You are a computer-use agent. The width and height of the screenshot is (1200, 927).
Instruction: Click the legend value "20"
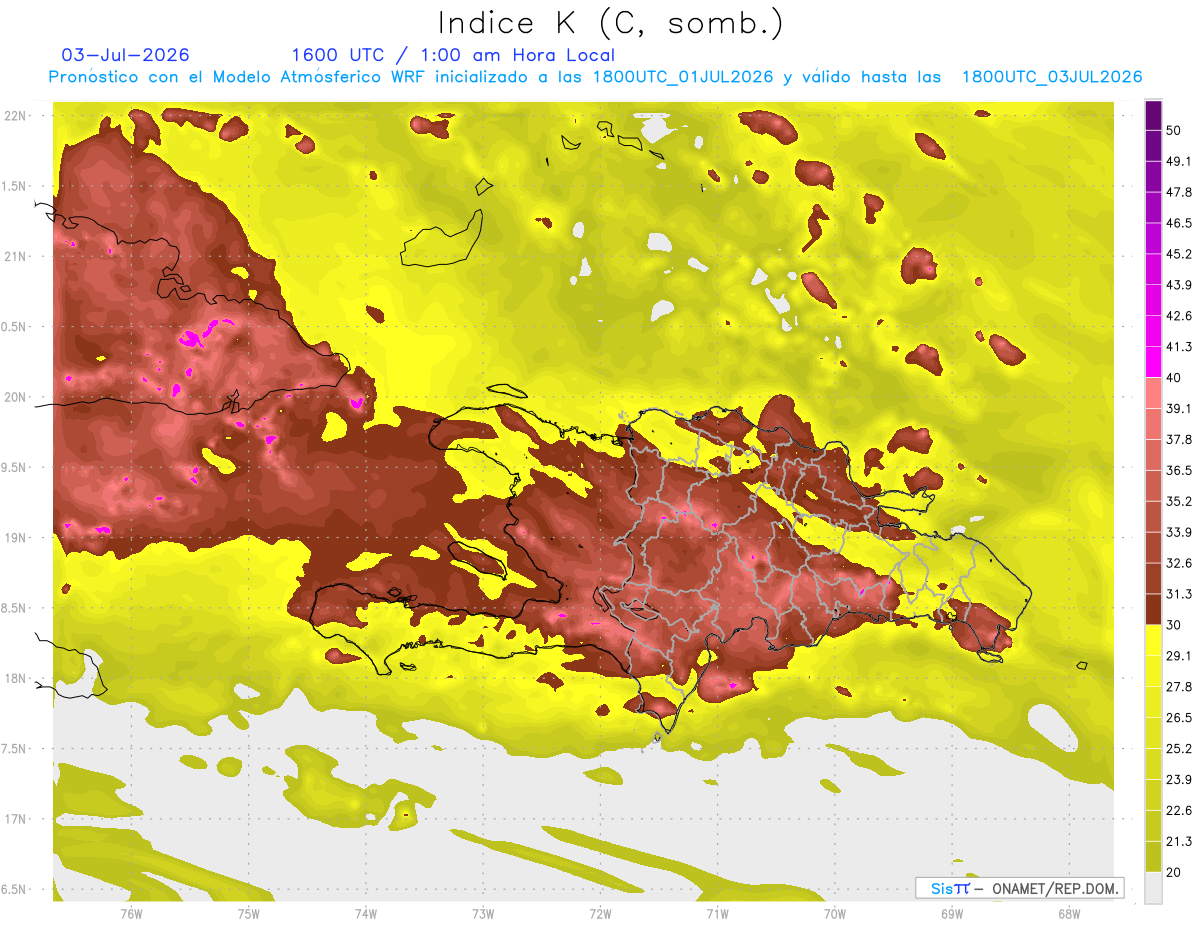tap(1174, 872)
